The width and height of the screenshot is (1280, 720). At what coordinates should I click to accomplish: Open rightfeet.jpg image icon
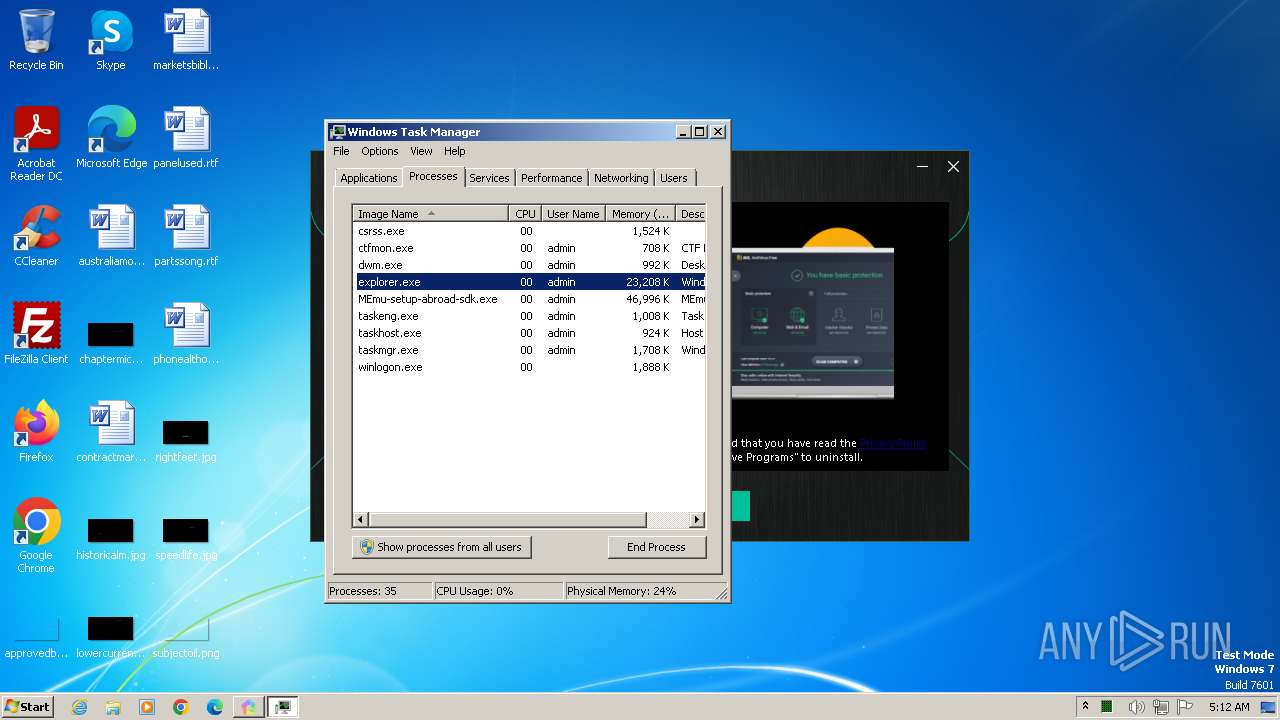(x=186, y=440)
